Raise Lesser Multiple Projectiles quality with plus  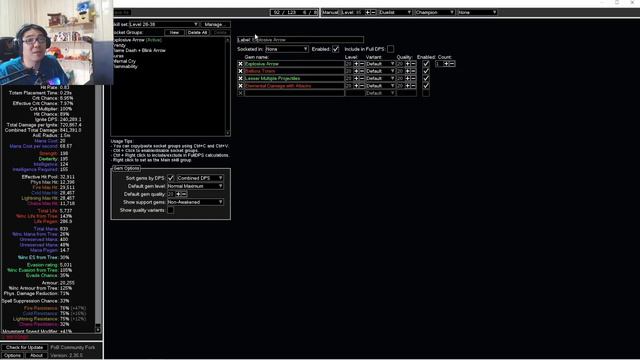pyautogui.click(x=408, y=78)
